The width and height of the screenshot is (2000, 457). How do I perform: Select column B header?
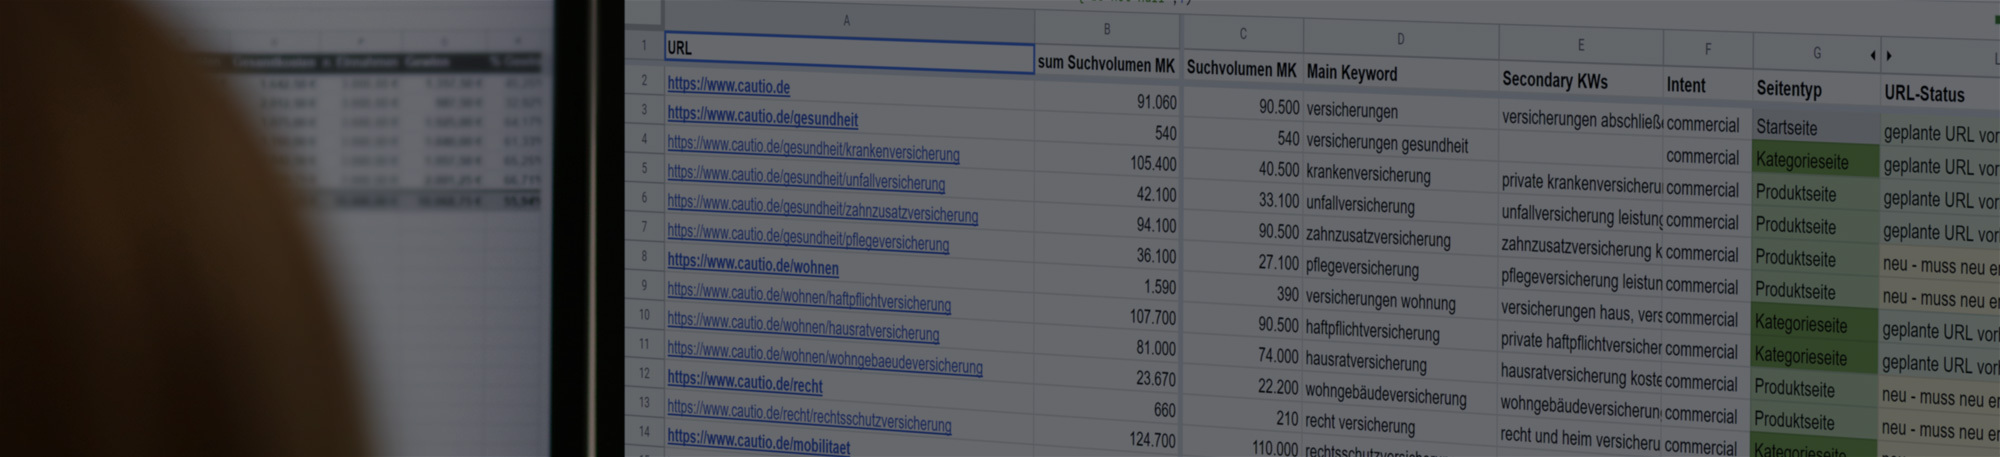point(1107,29)
